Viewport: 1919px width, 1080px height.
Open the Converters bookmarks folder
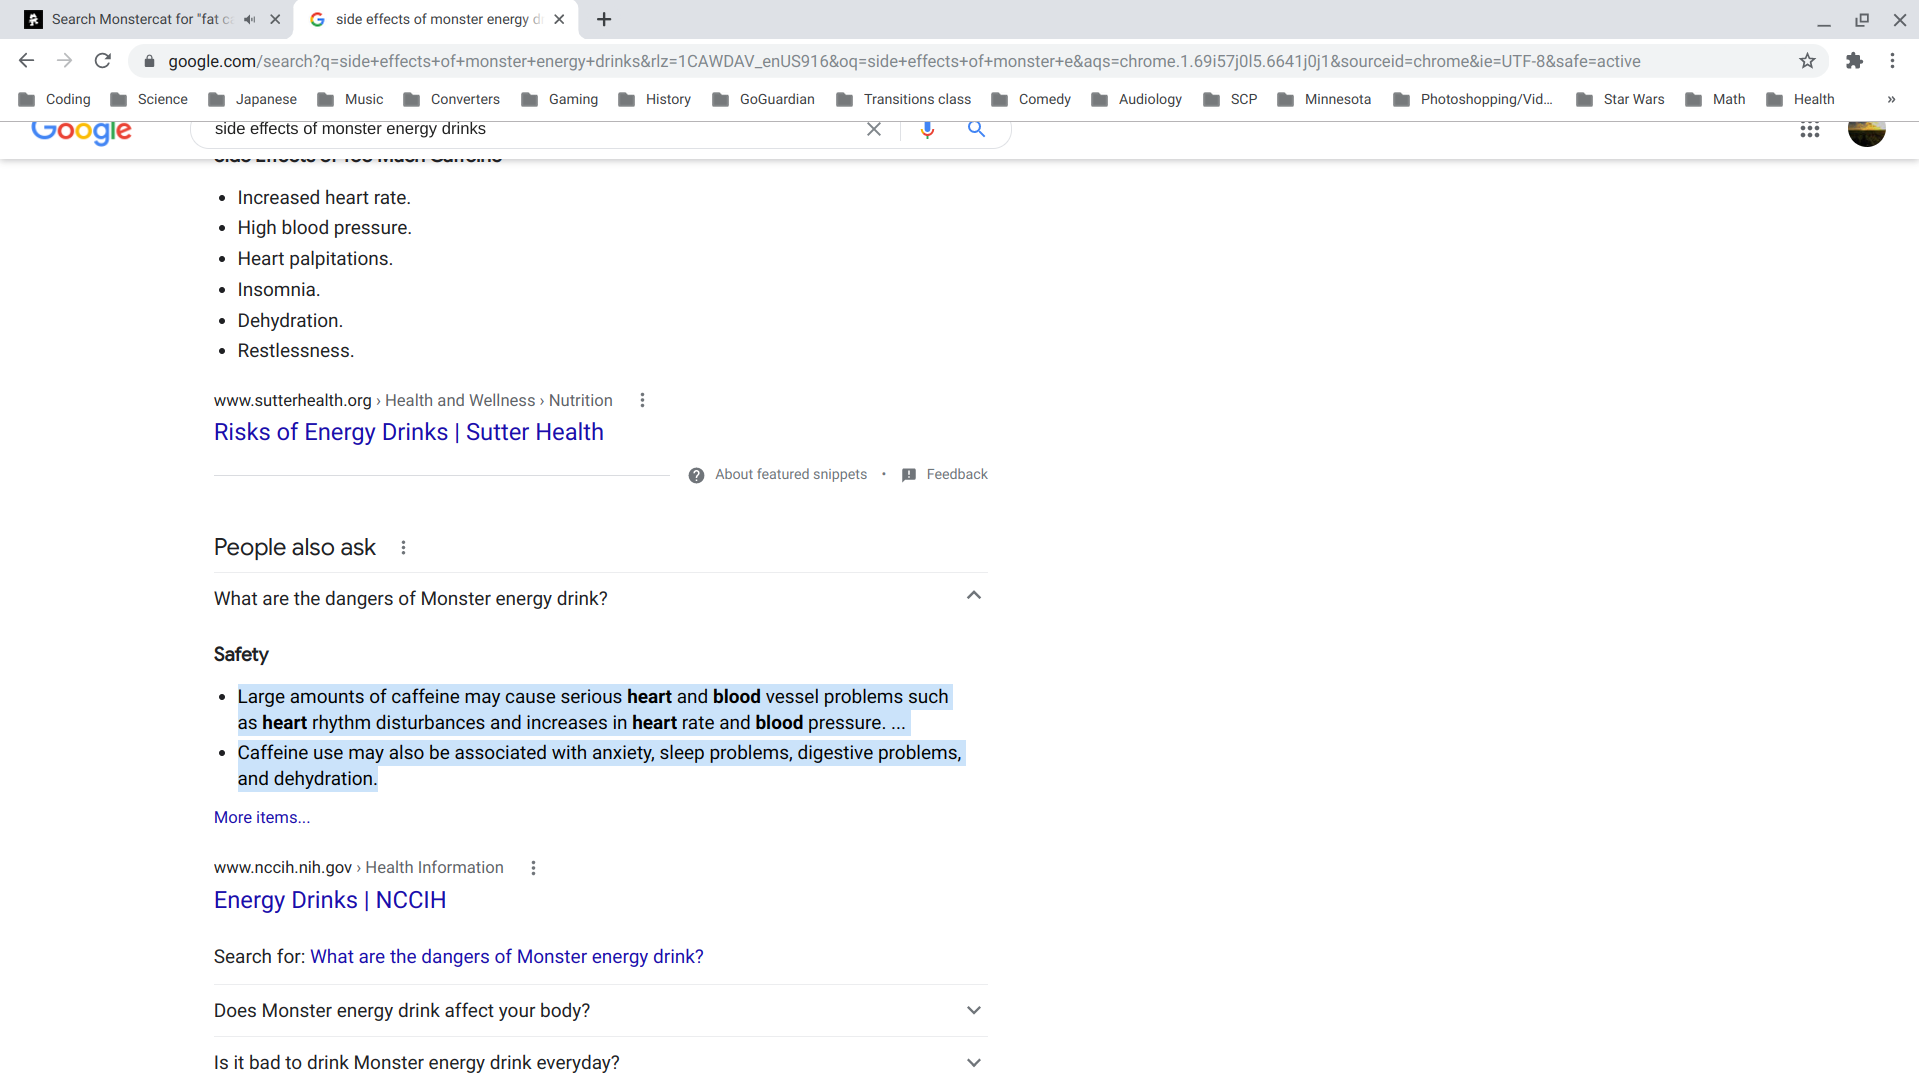point(452,99)
